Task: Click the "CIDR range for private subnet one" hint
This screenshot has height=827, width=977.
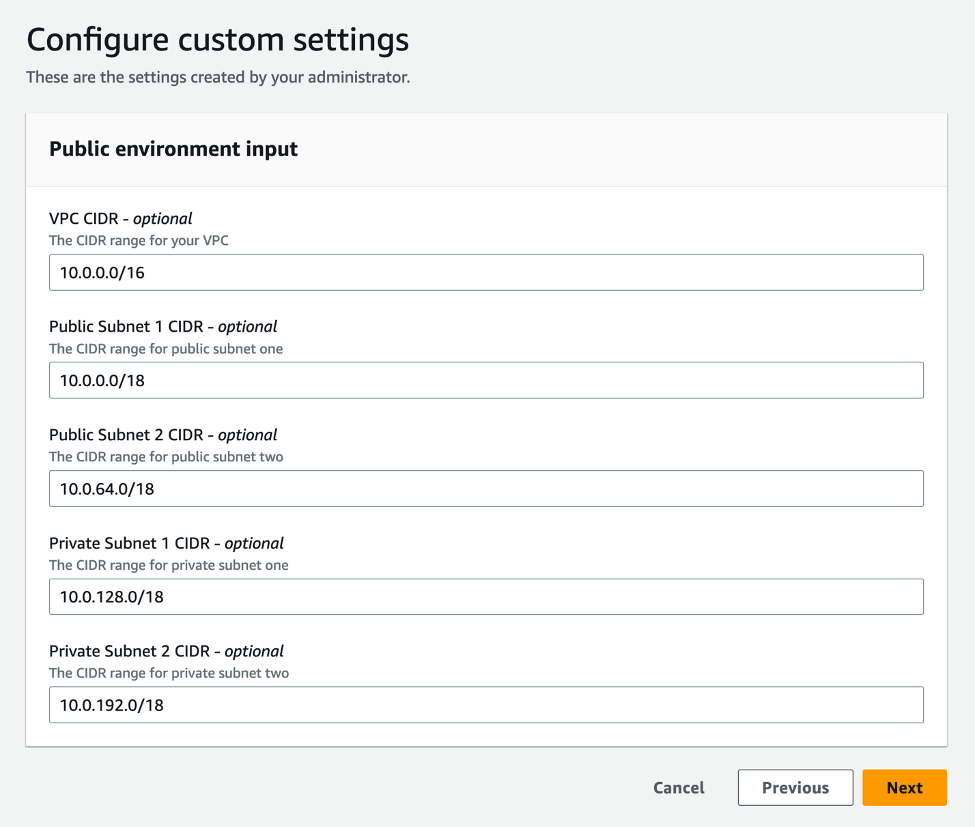Action: (168, 565)
